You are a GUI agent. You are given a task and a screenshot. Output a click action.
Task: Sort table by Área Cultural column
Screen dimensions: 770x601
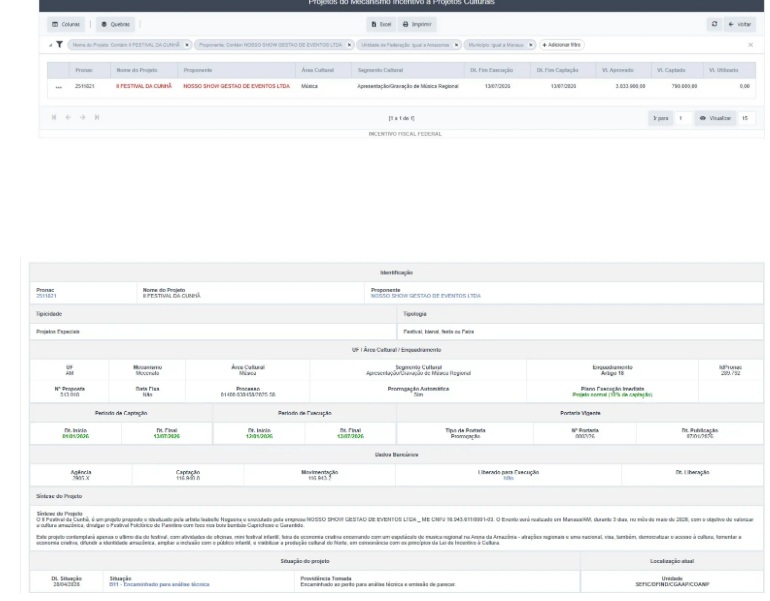pos(317,70)
